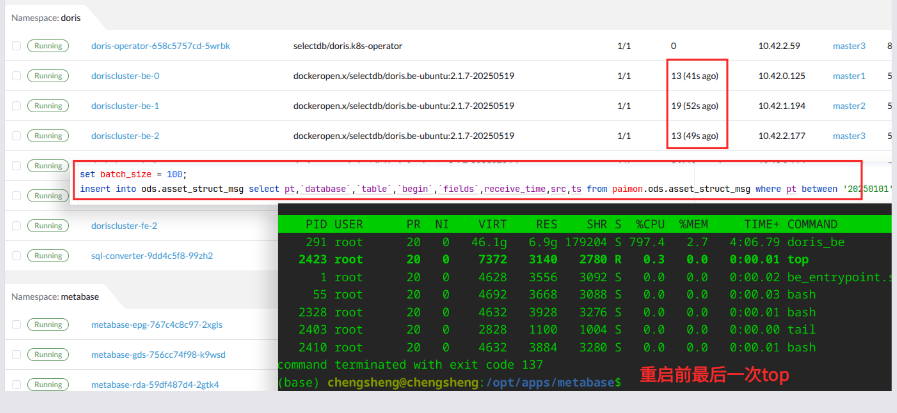The image size is (897, 413).
Task: Click the SQL line set batch_size = 100
Action: [x=133, y=174]
